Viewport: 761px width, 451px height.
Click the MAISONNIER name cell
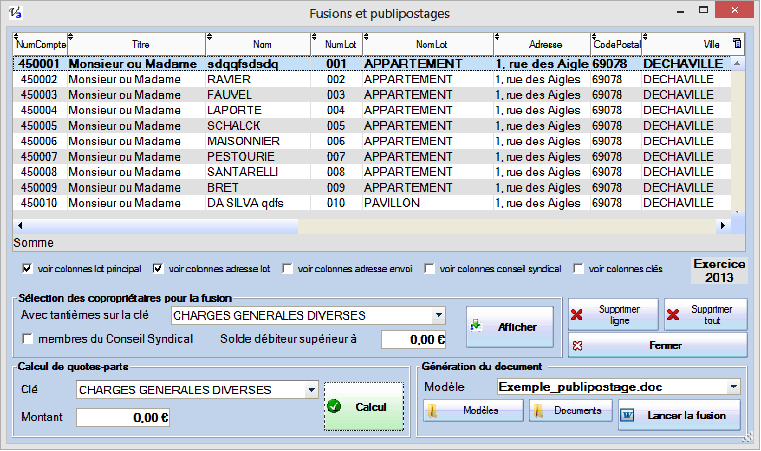coord(257,141)
